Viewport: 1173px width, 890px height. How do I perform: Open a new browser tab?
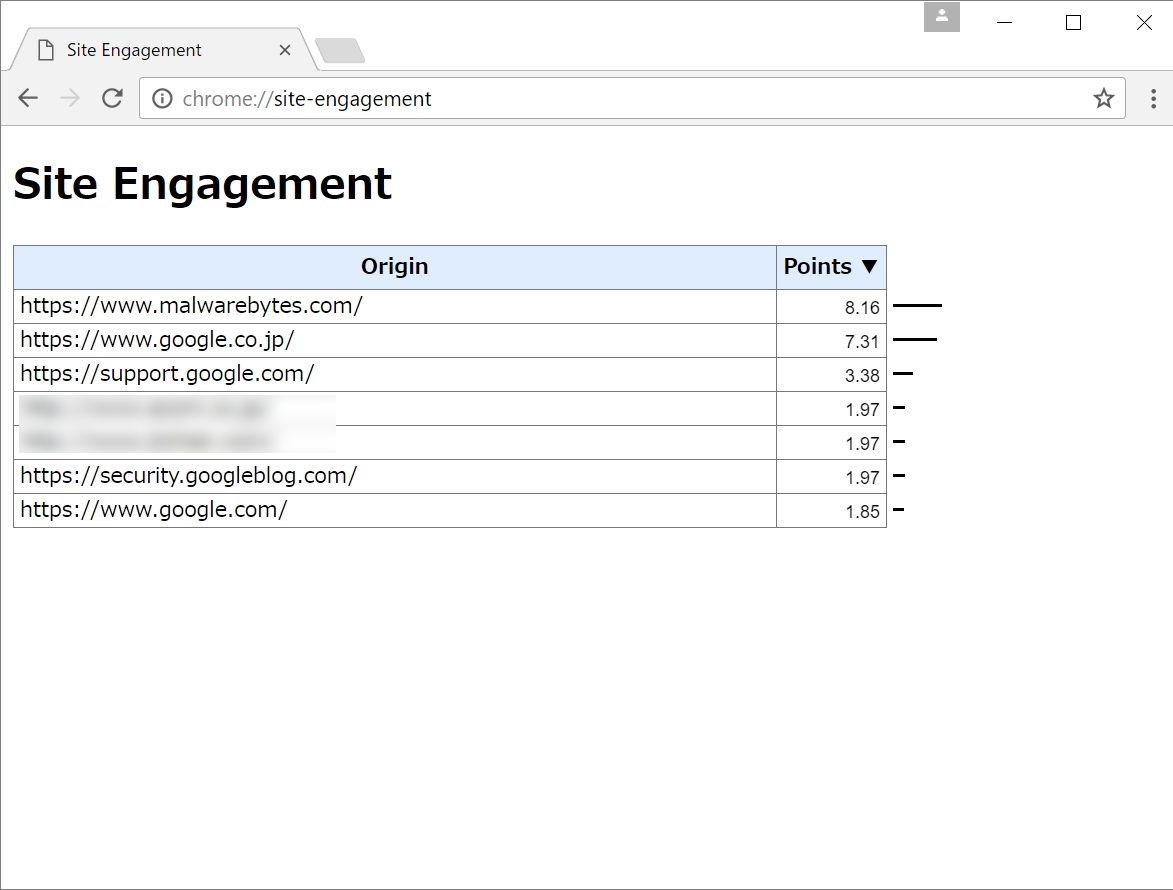340,49
